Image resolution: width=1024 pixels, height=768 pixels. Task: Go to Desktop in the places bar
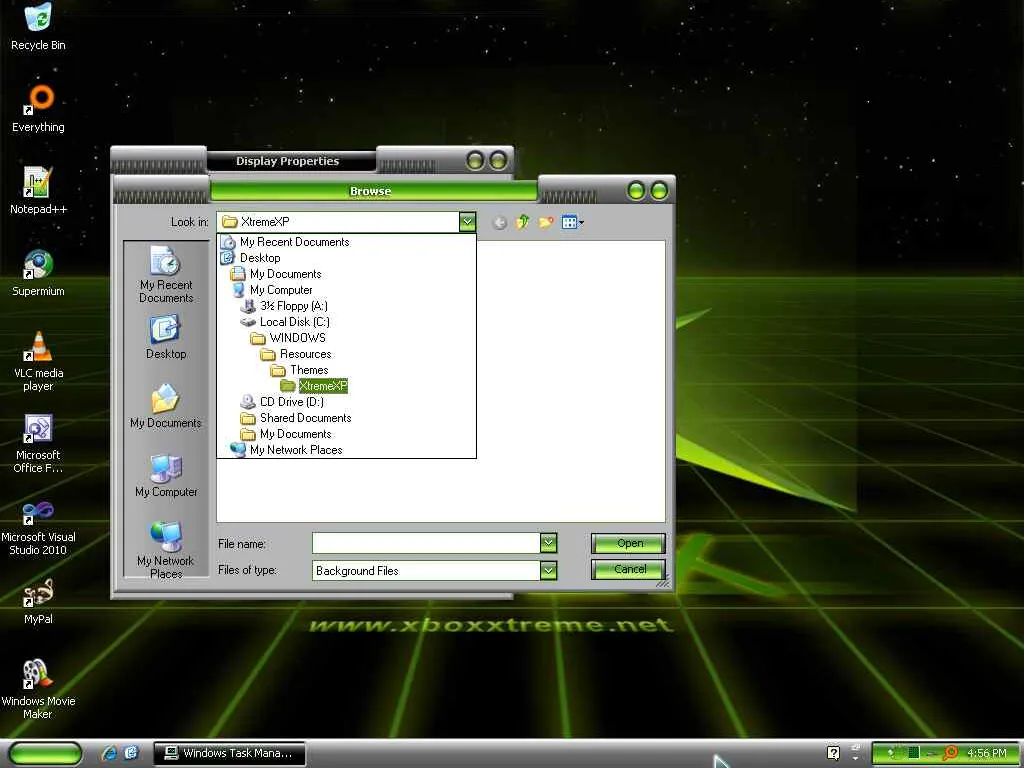tap(166, 337)
